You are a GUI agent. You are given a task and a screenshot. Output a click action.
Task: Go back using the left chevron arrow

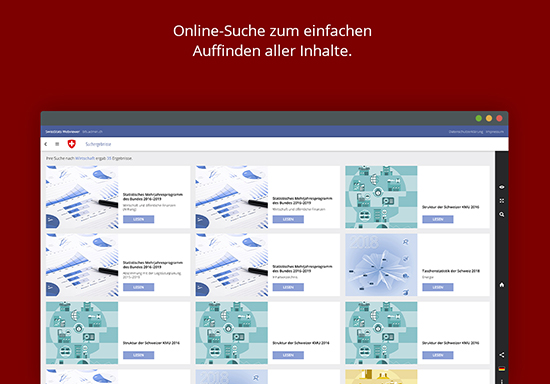coord(46,144)
